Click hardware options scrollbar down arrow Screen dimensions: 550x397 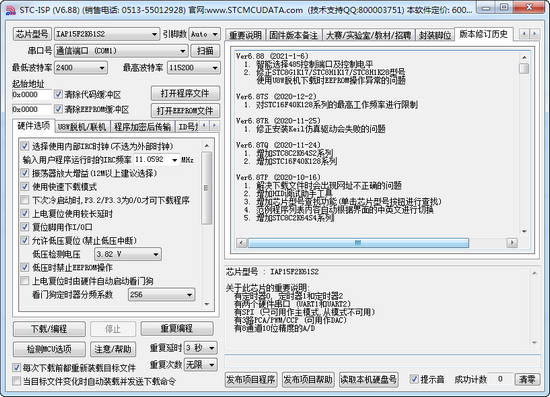pos(207,304)
